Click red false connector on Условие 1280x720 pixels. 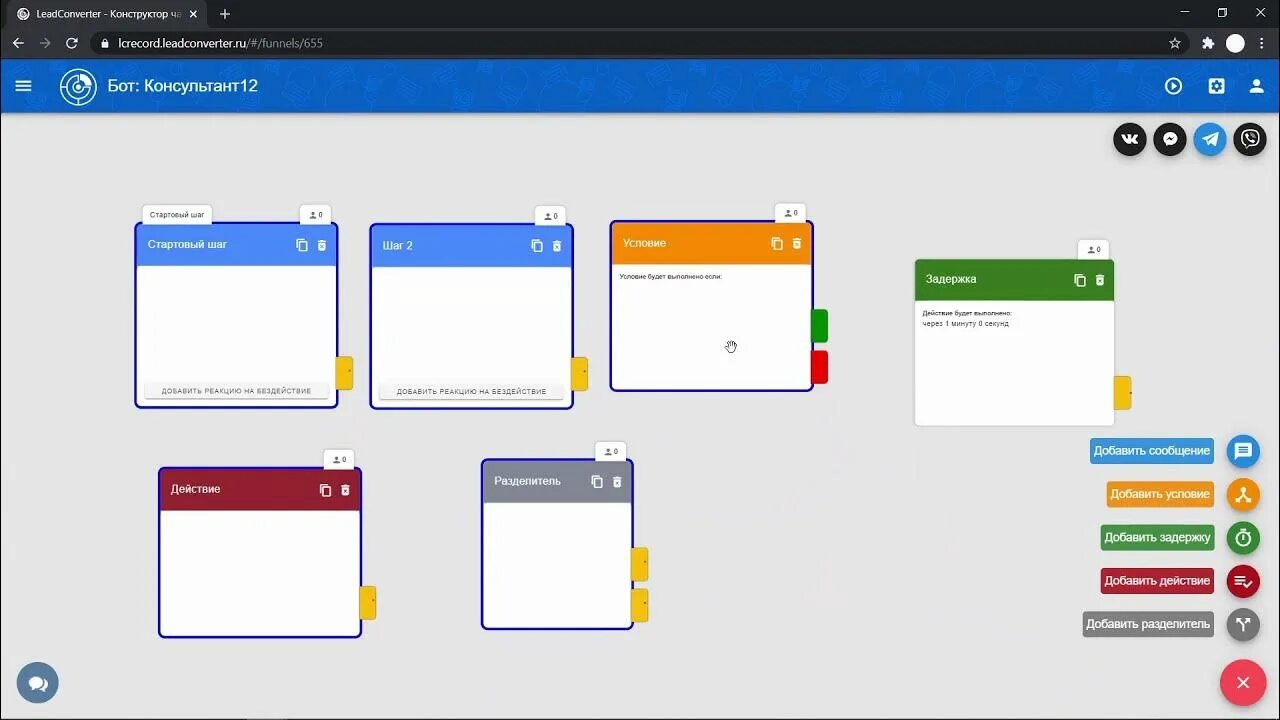coord(819,367)
